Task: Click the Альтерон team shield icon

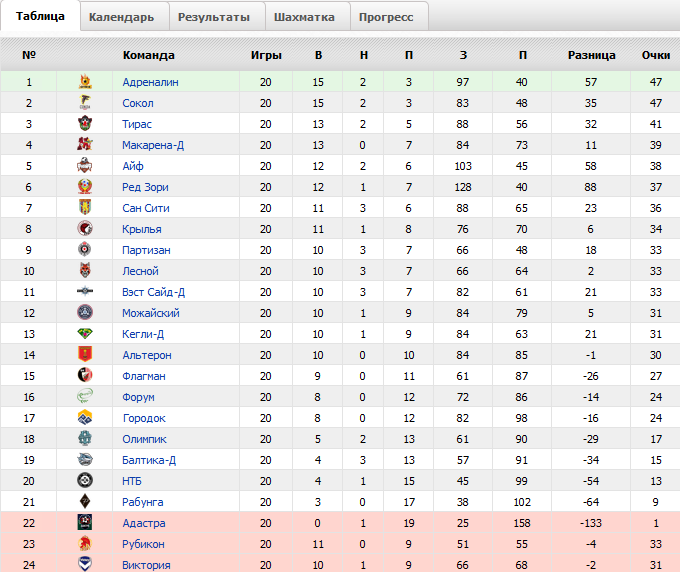Action: [x=85, y=355]
